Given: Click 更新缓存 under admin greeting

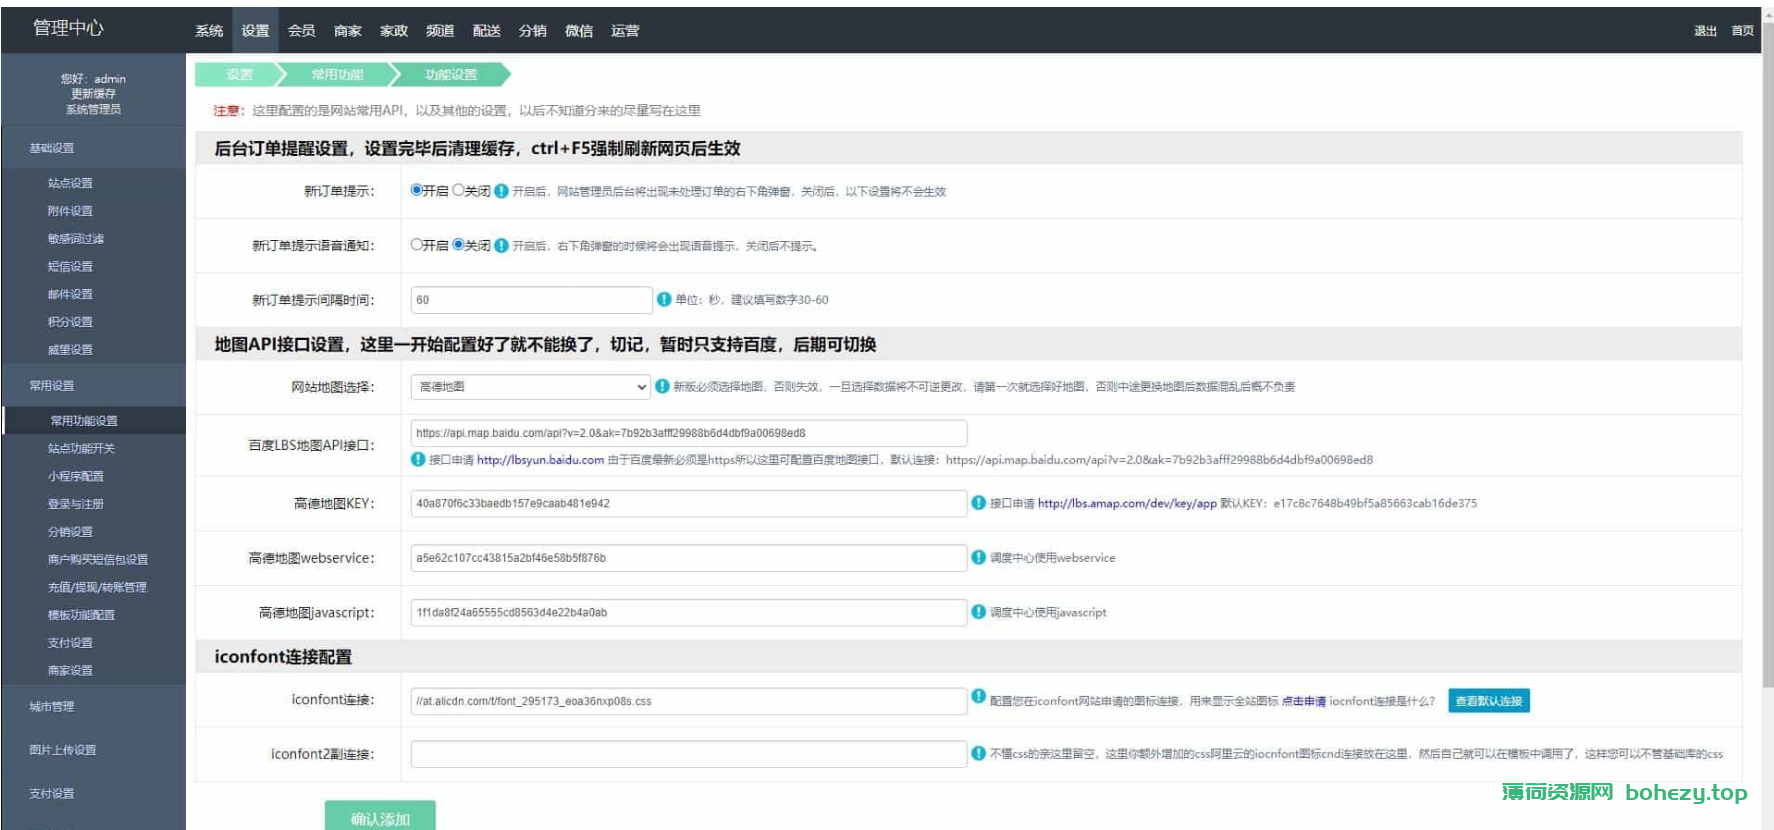Looking at the screenshot, I should 93,94.
